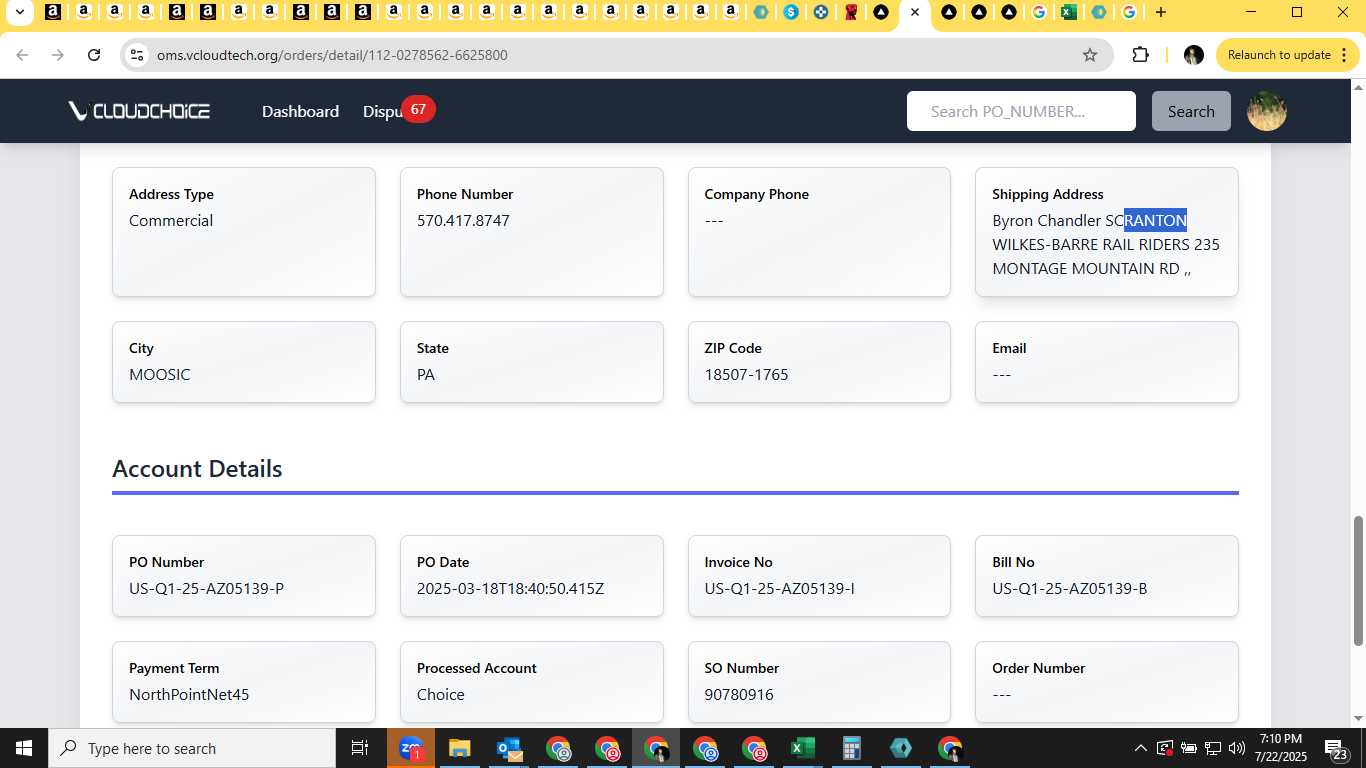
Task: Switch to the blue cross-circle icon tab
Action: tap(821, 12)
